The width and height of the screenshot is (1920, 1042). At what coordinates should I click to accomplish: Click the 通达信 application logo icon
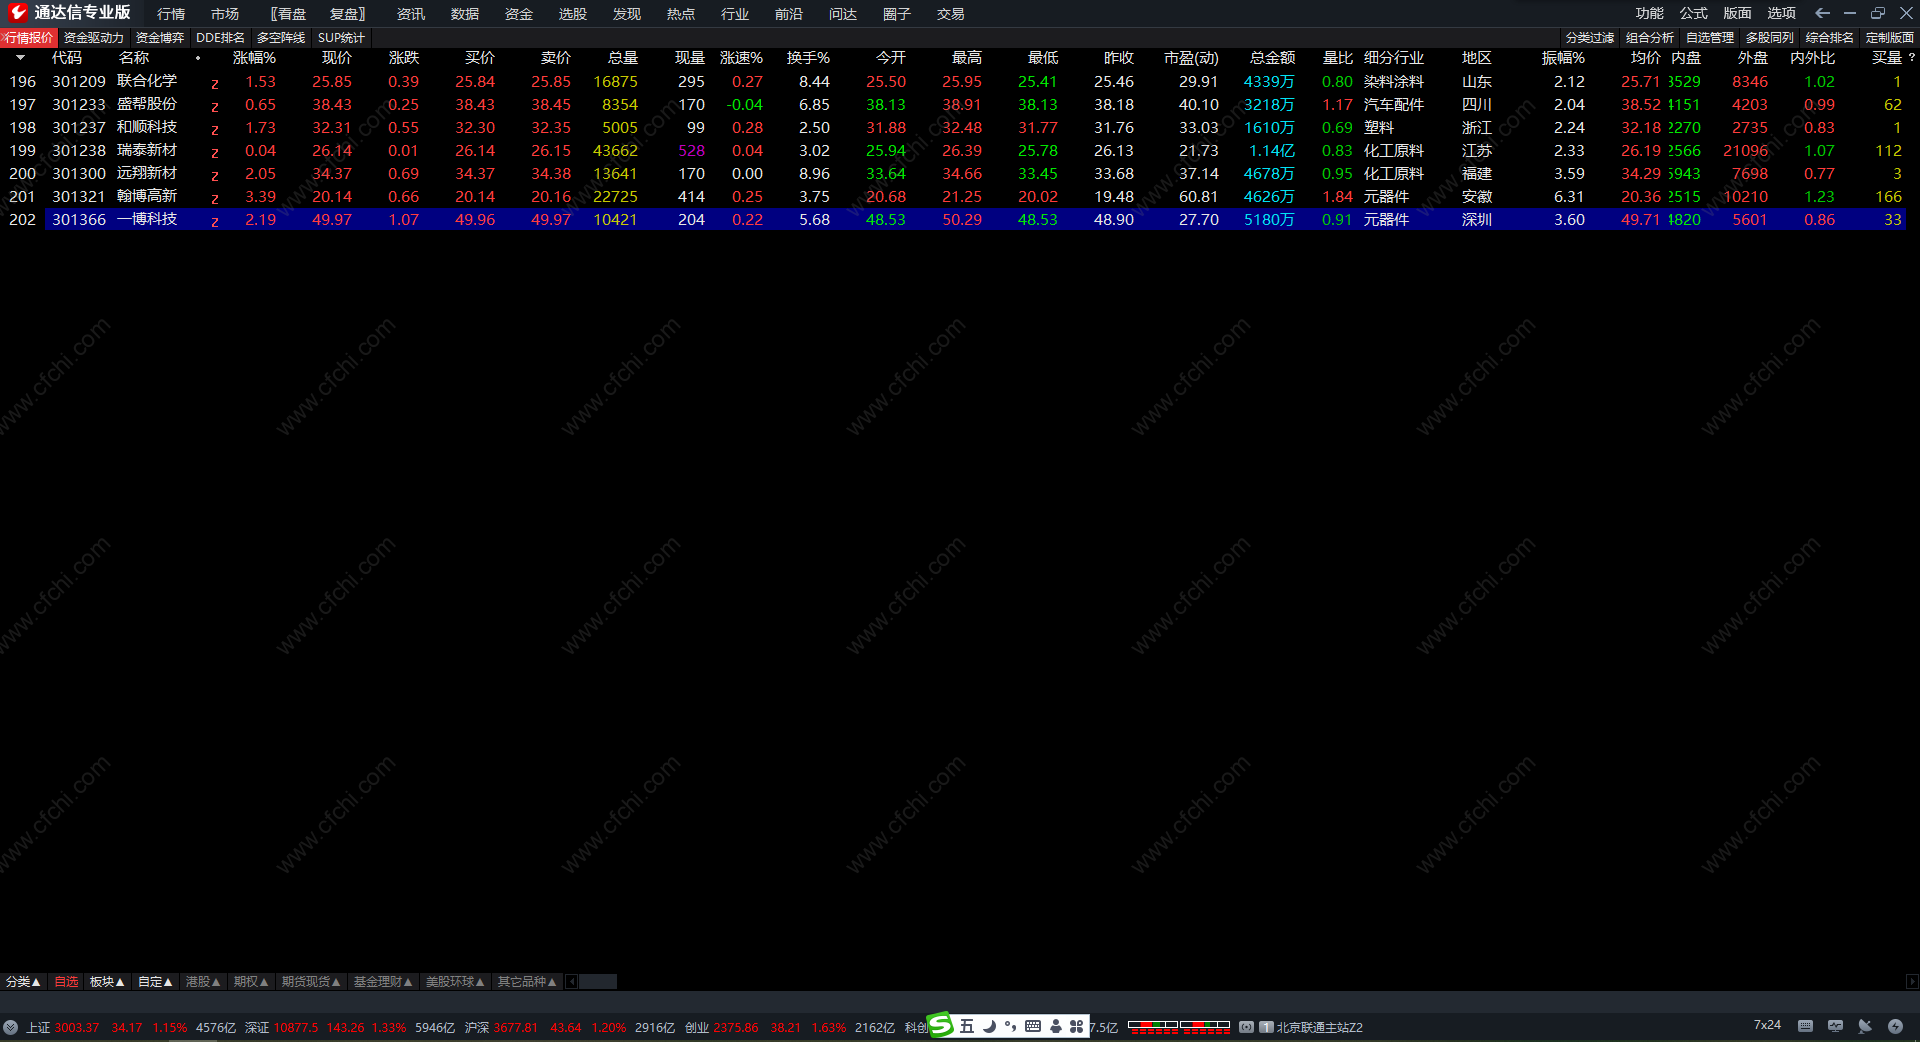coord(17,13)
